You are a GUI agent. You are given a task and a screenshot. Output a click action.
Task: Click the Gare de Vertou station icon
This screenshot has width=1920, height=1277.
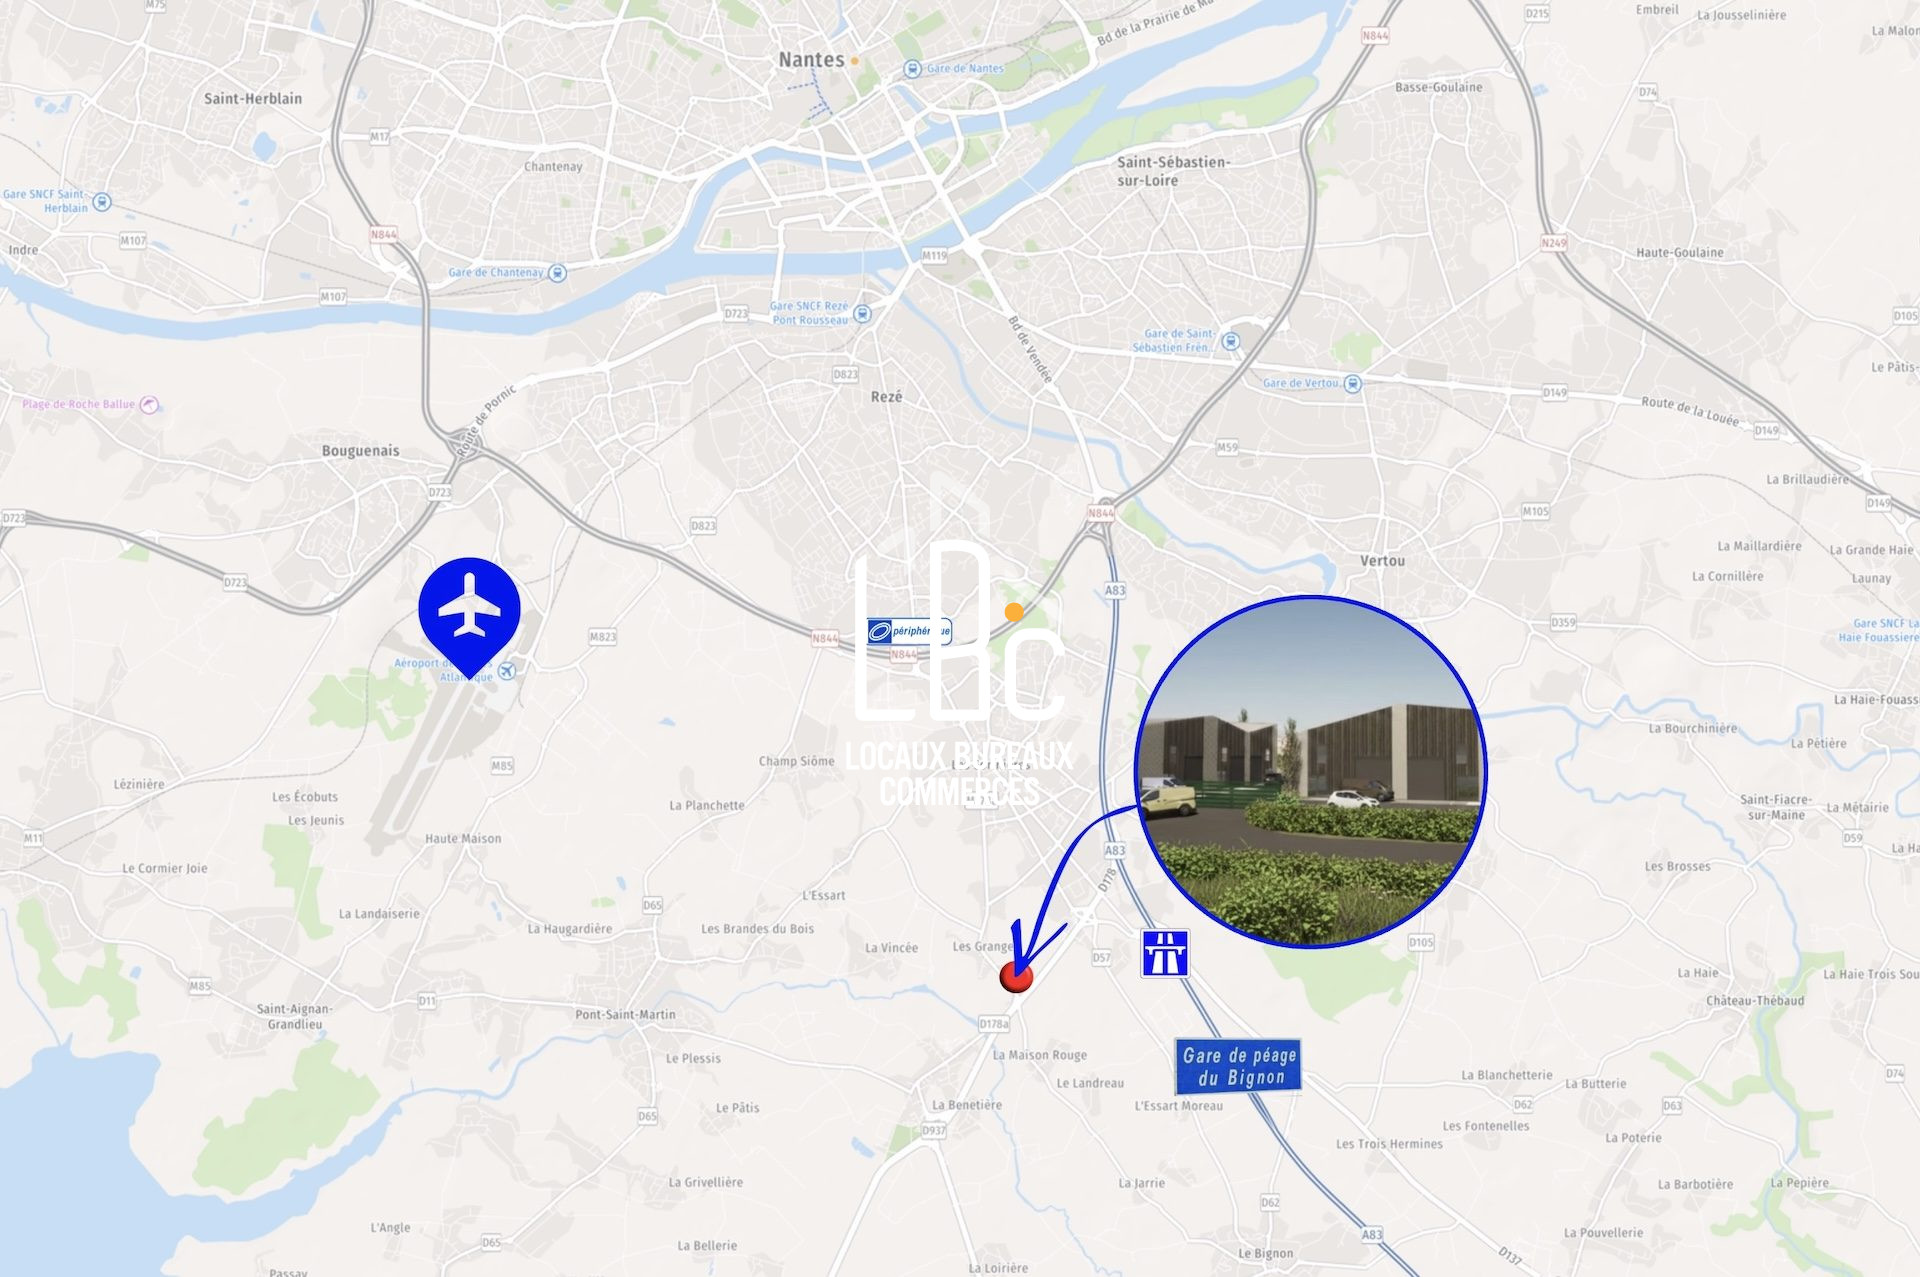pyautogui.click(x=1352, y=384)
